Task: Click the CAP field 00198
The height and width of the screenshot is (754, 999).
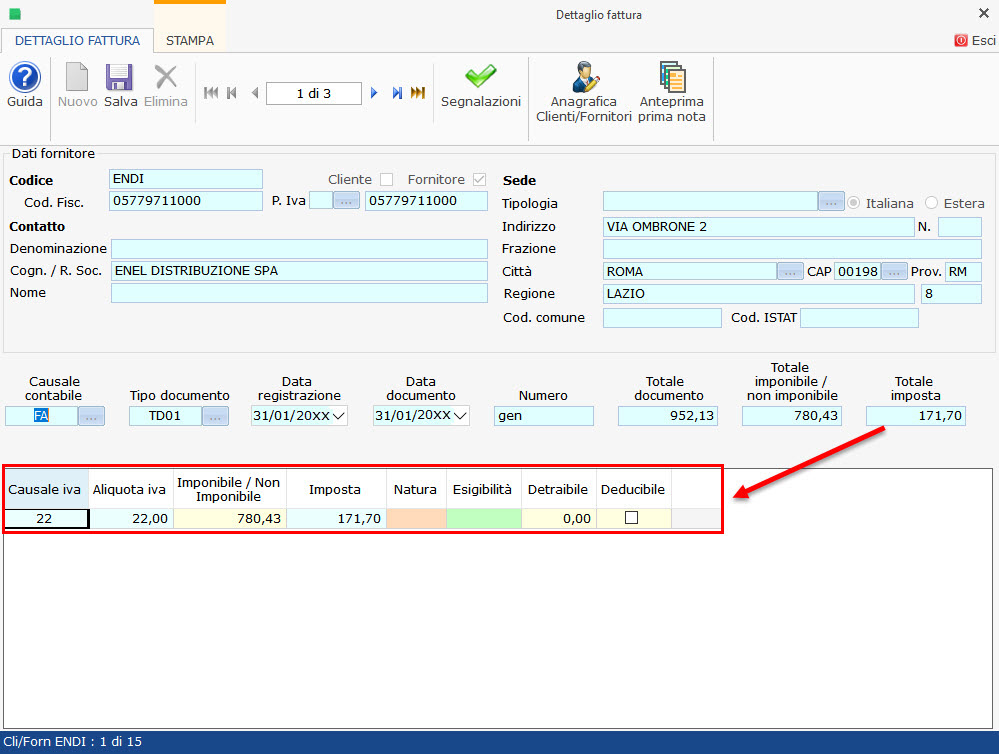Action: tap(858, 272)
